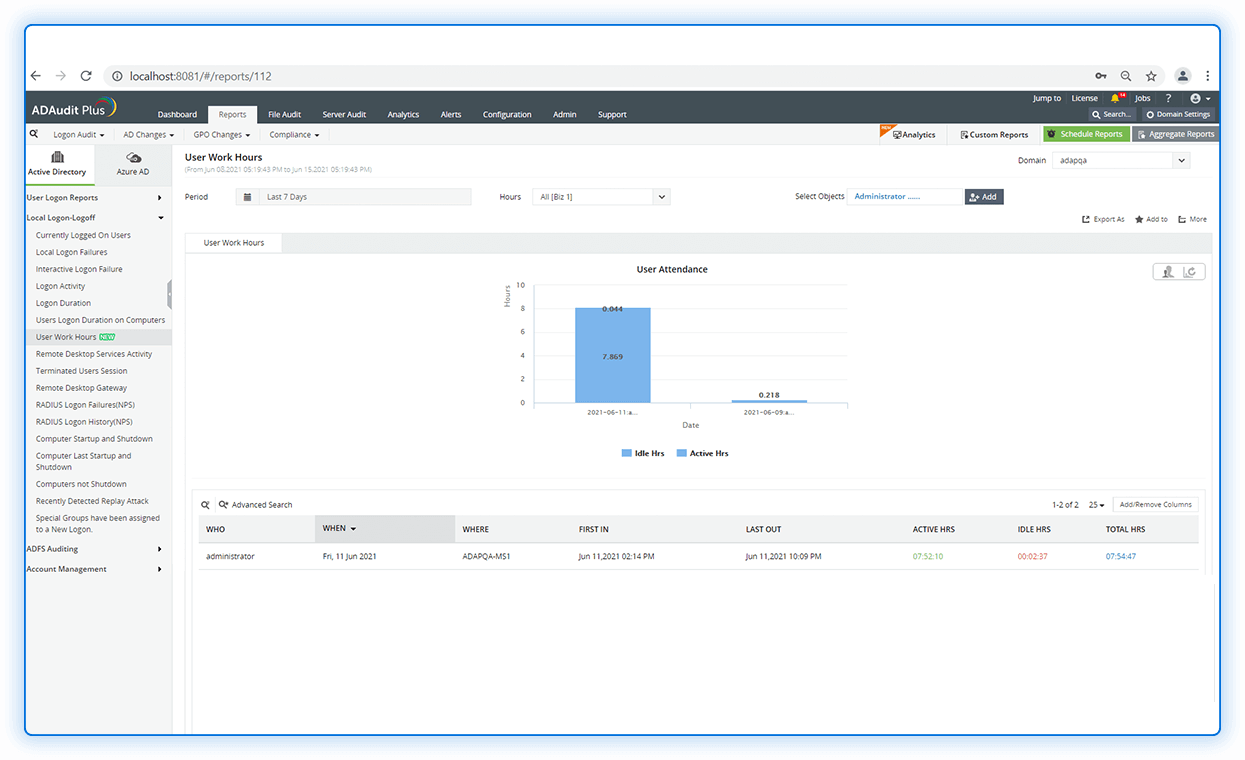Open the Domain adapqa dropdown
The height and width of the screenshot is (760, 1245).
[x=1121, y=160]
